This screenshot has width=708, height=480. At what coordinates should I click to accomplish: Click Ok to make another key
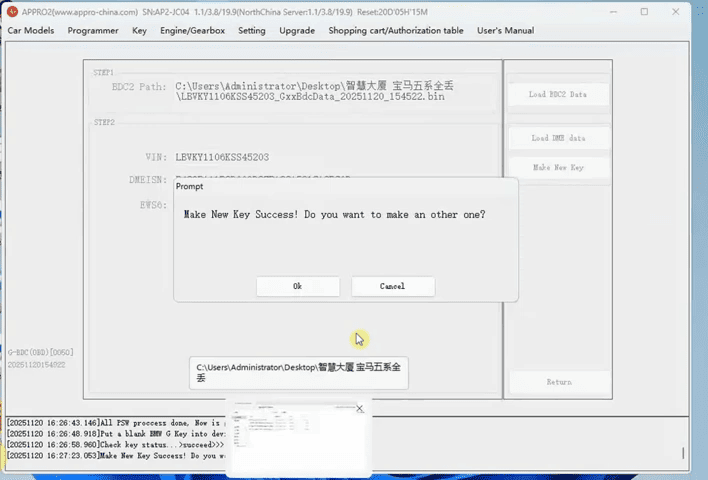[297, 286]
